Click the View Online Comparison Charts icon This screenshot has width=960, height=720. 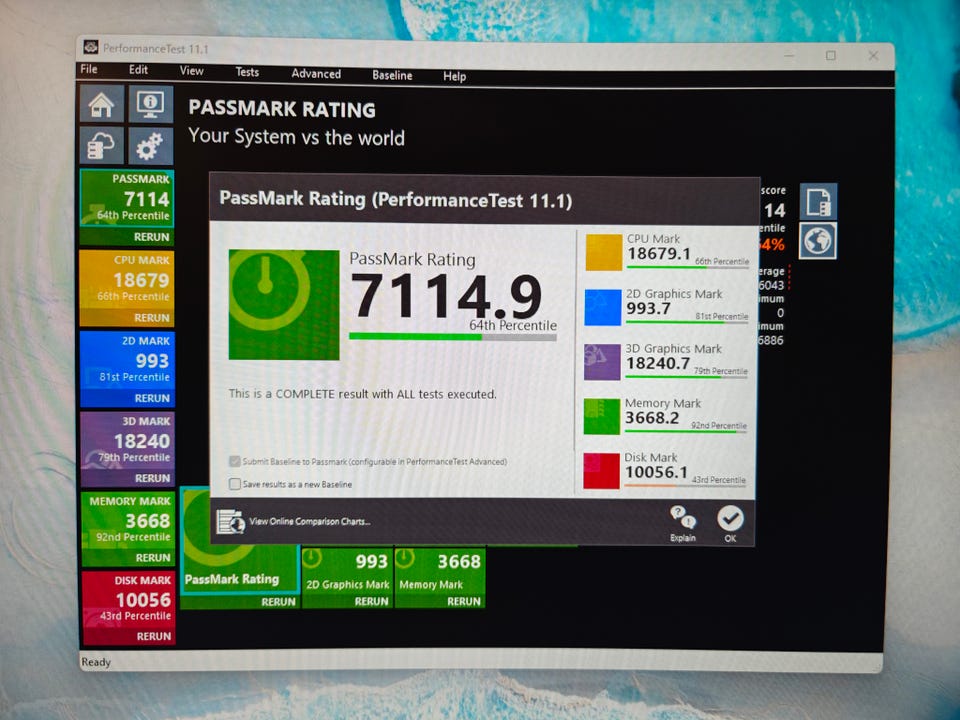pos(231,522)
